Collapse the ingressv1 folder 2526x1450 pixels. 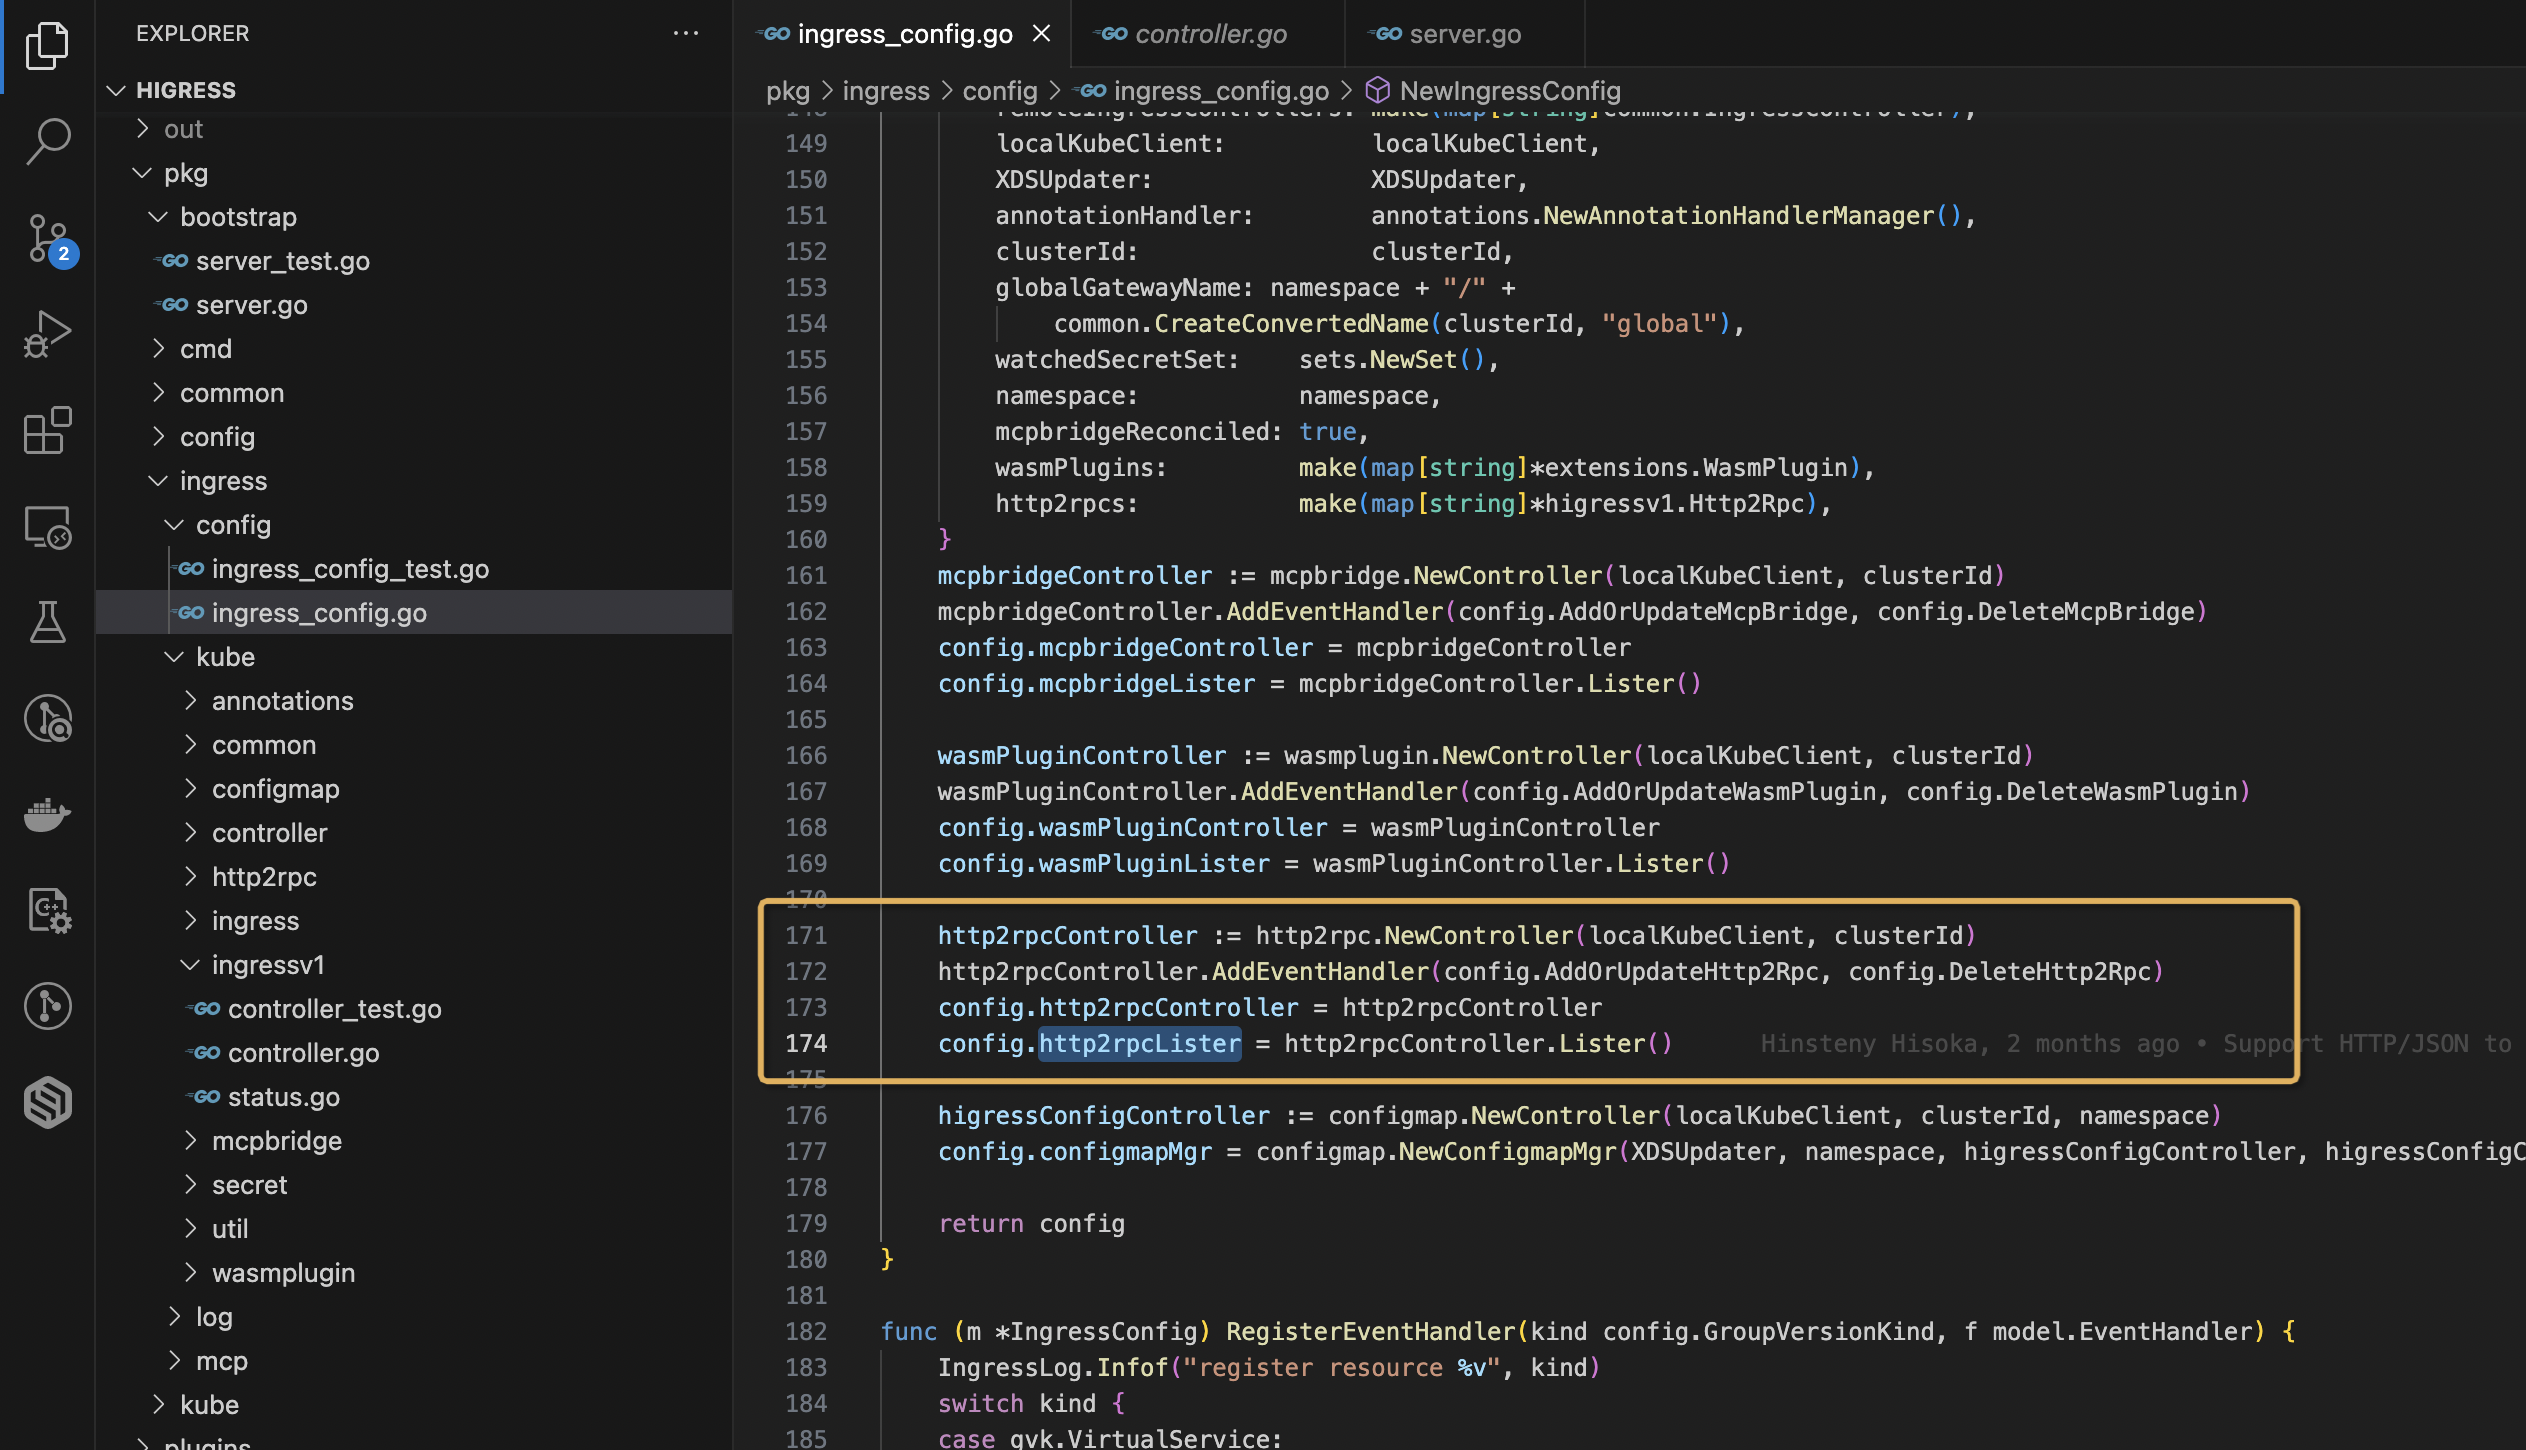point(268,964)
